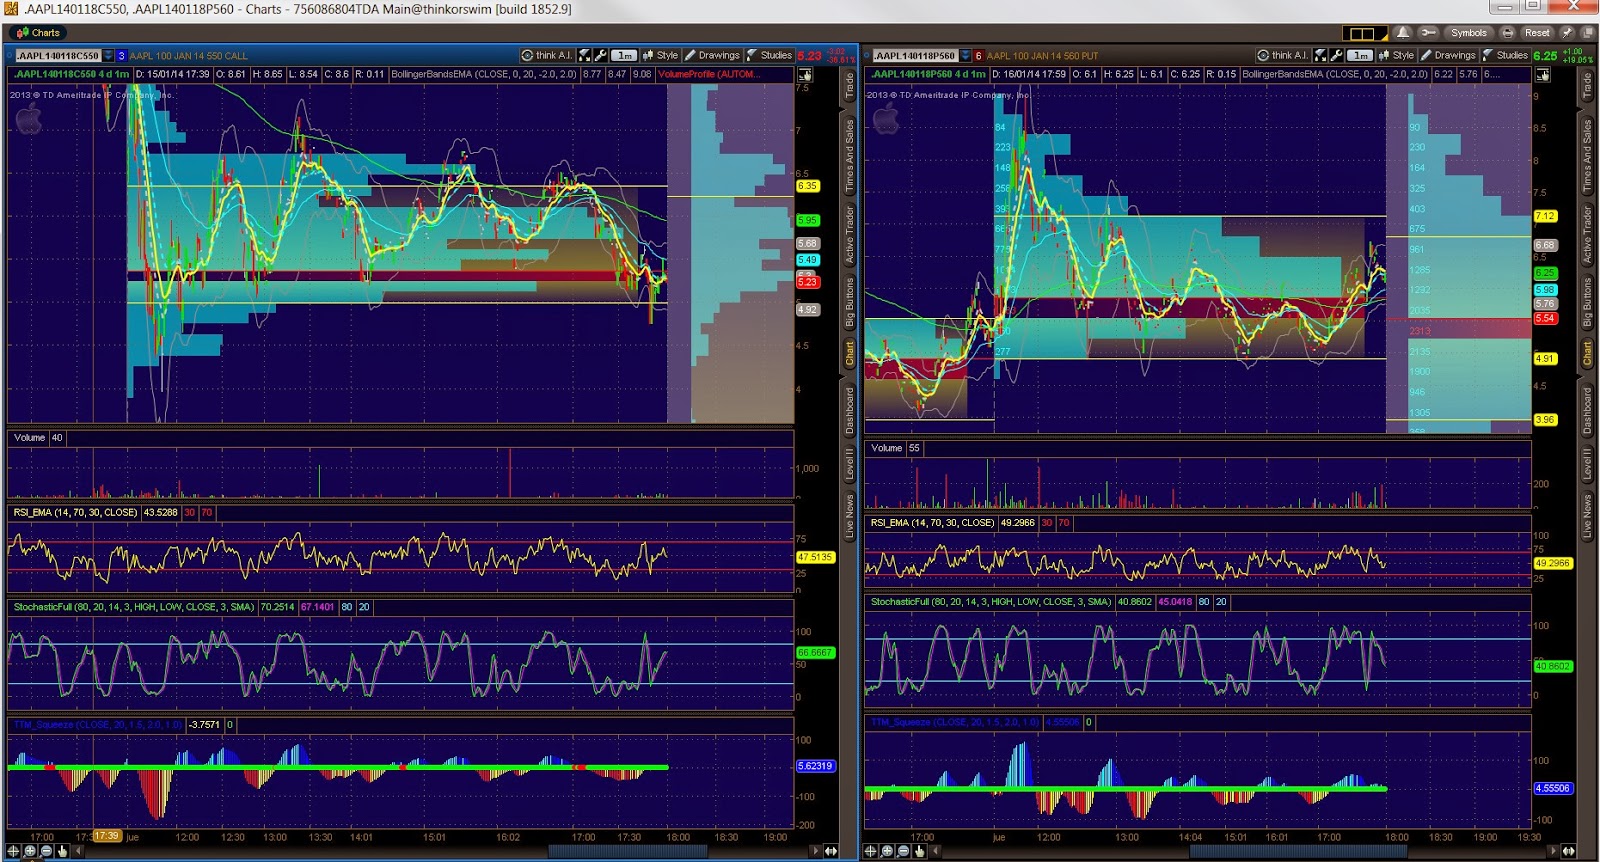This screenshot has height=862, width=1600.
Task: Click left chart share/flask icon
Action: pos(584,55)
